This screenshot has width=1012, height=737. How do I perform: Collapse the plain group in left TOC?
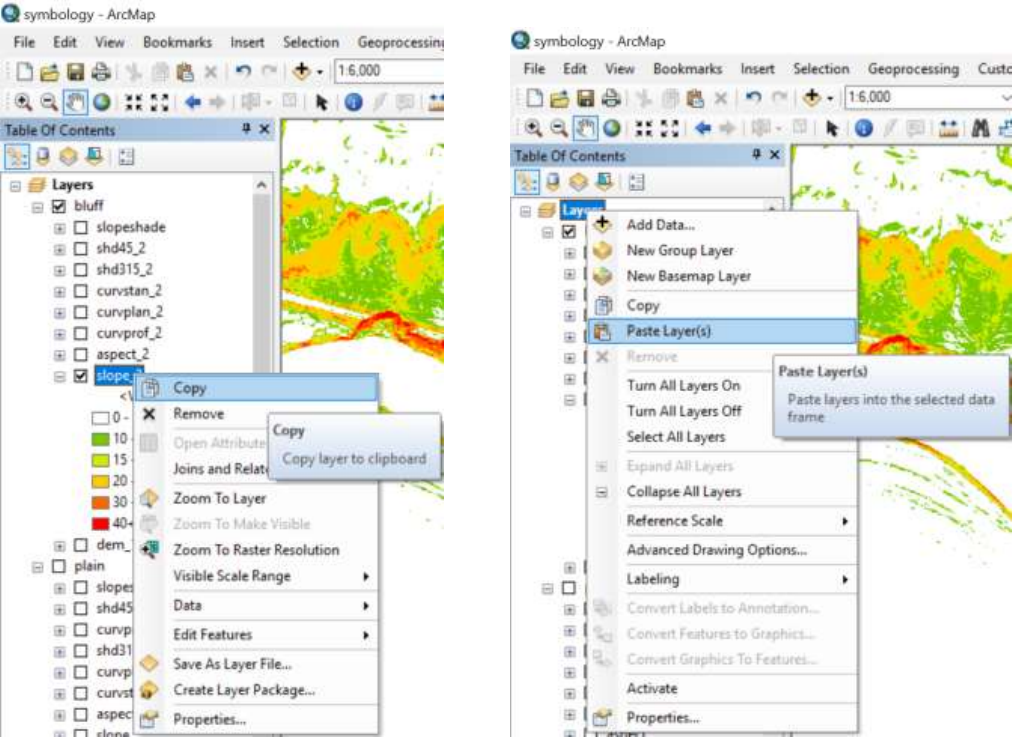click(37, 567)
